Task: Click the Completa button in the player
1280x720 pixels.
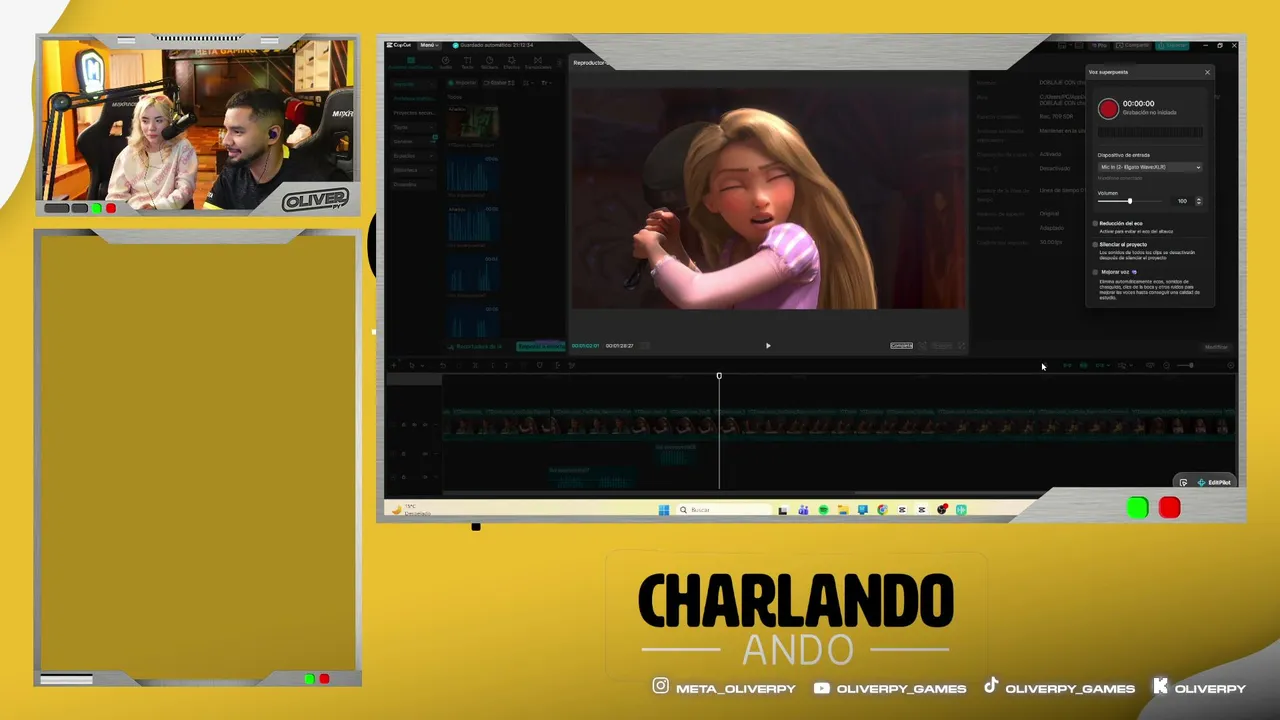Action: (901, 346)
